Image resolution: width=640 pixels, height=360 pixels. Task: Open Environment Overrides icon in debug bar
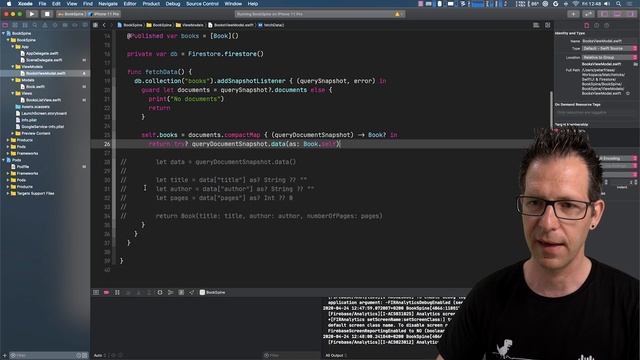pyautogui.click(x=181, y=292)
